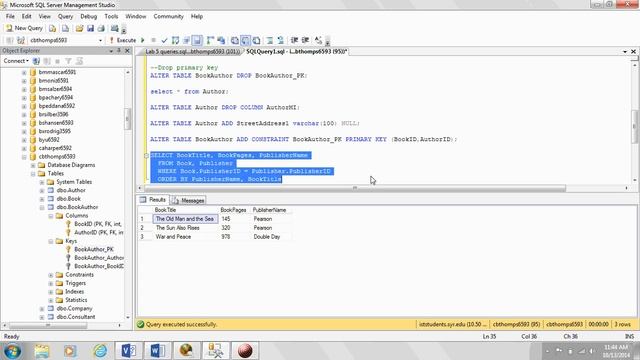The image size is (640, 360).
Task: Open the Community menu
Action: pos(169,16)
